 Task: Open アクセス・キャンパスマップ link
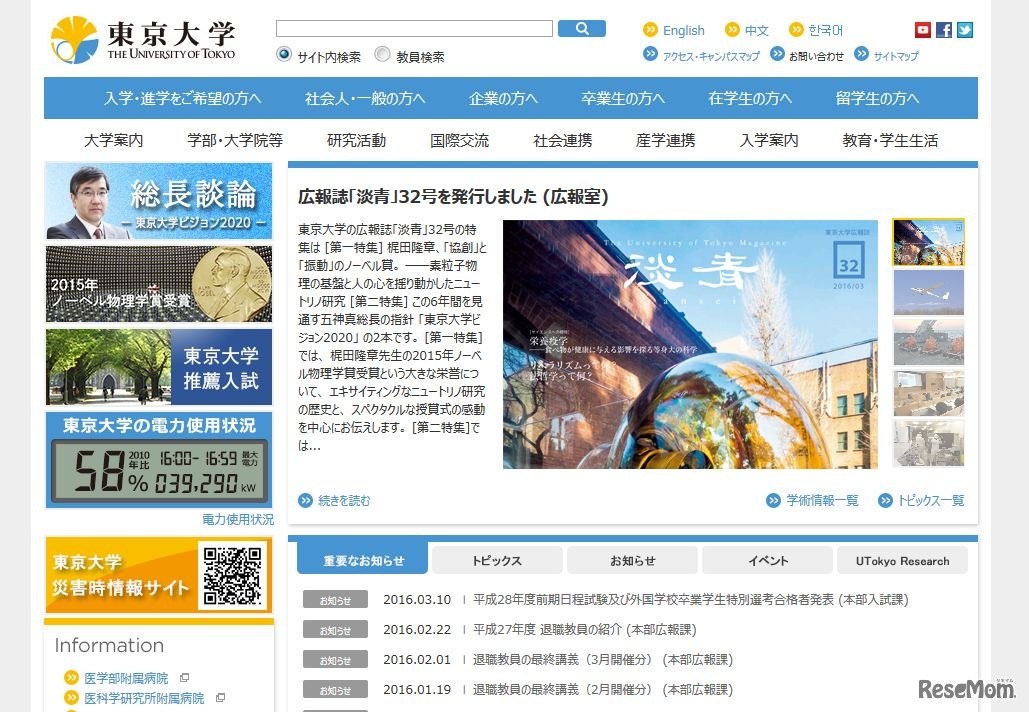(711, 56)
